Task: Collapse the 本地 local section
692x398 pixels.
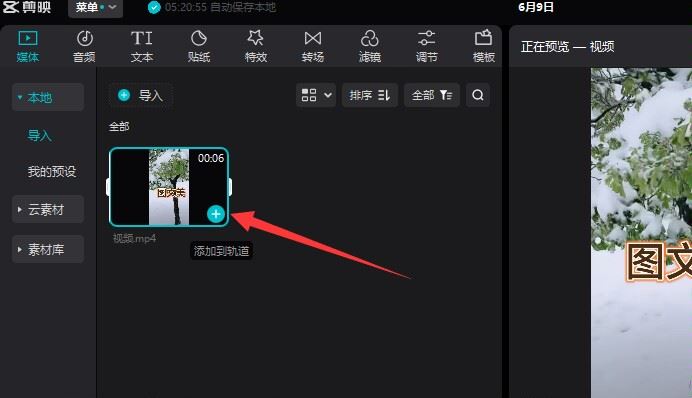Action: pos(48,97)
